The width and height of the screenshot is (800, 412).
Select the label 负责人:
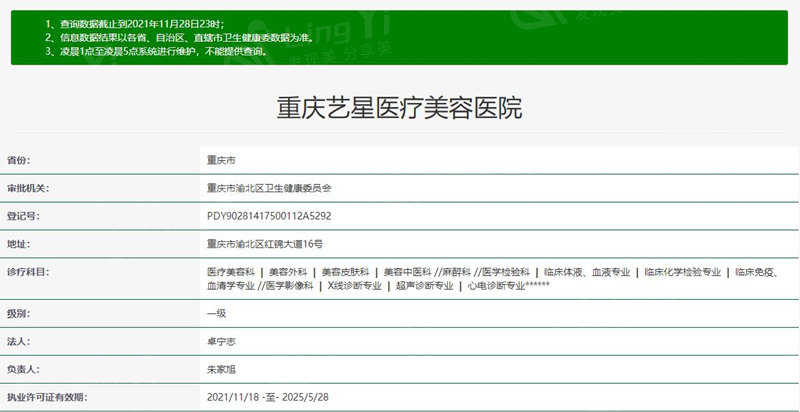(x=23, y=370)
